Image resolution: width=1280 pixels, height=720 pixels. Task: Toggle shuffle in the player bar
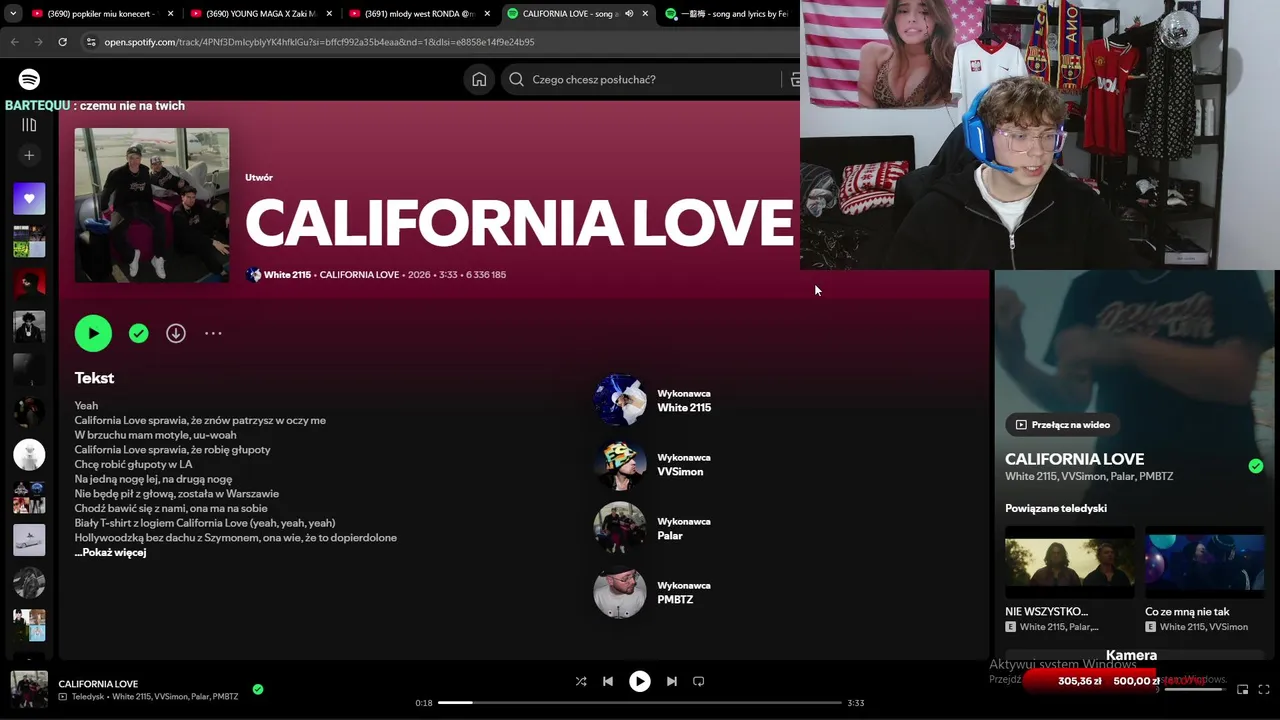coord(581,681)
